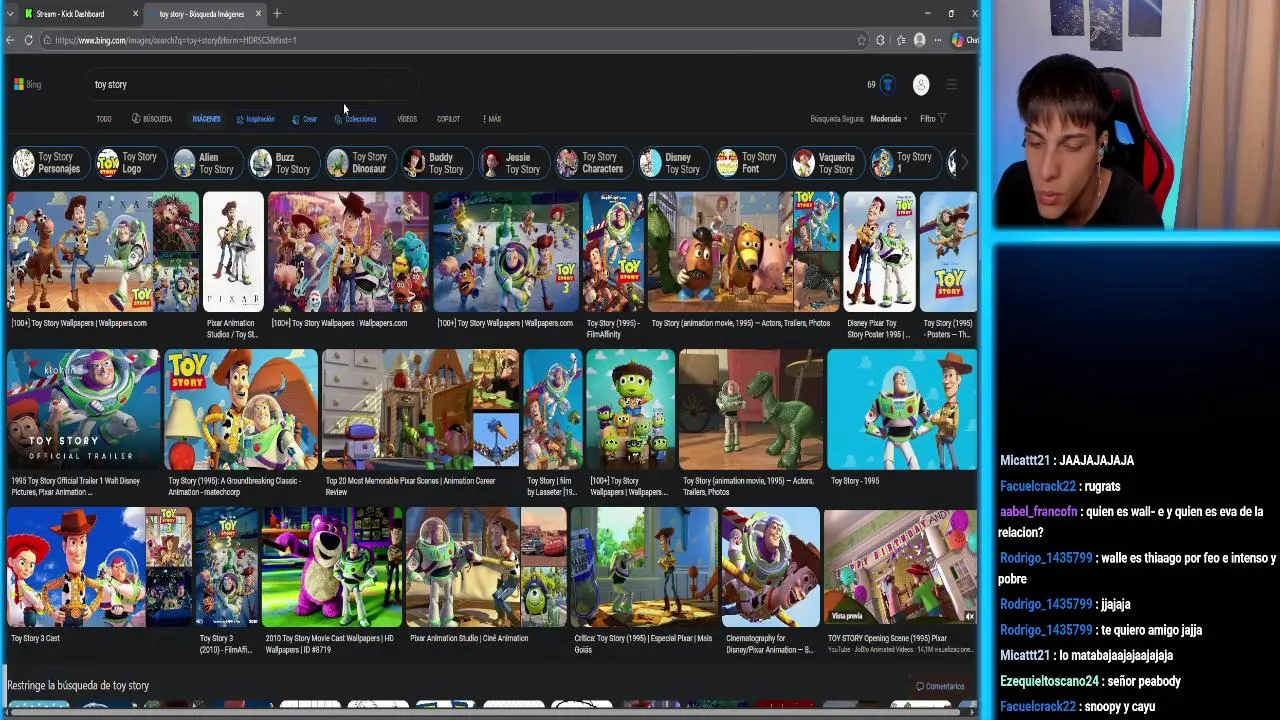Image resolution: width=1280 pixels, height=720 pixels.
Task: Open new browser tab with plus
Action: click(277, 14)
